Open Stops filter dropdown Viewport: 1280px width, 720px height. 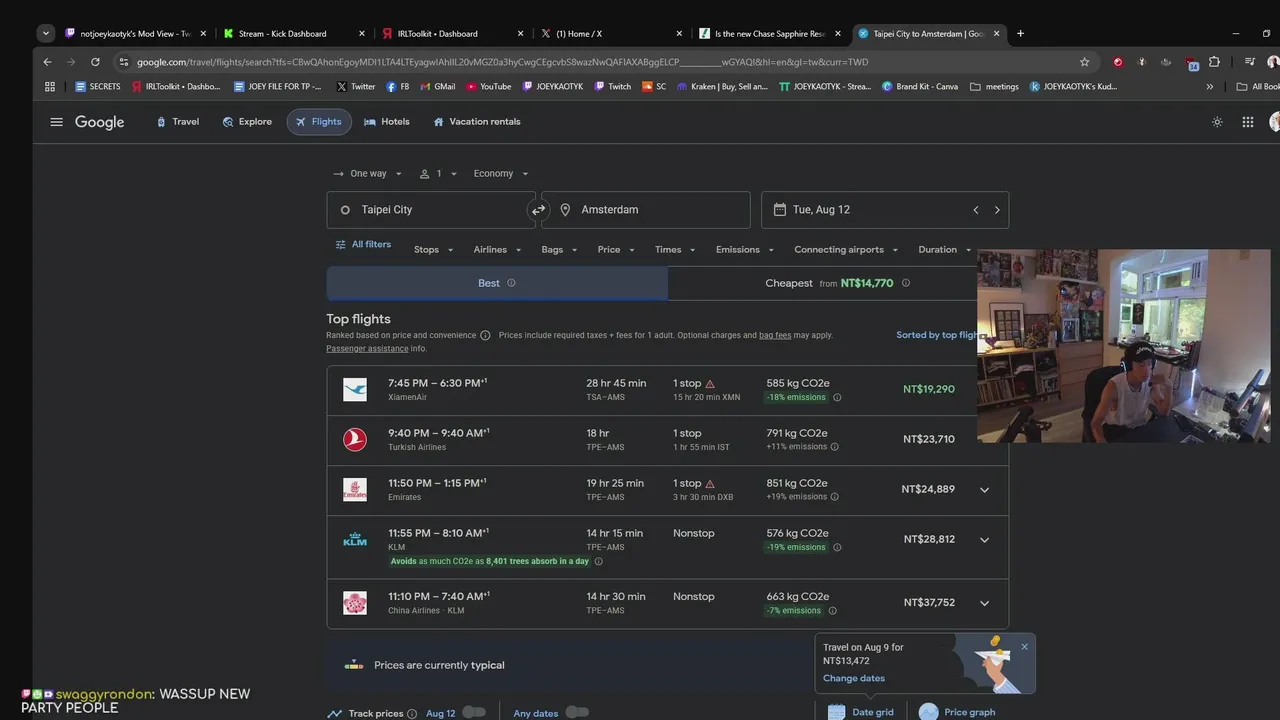coord(434,250)
